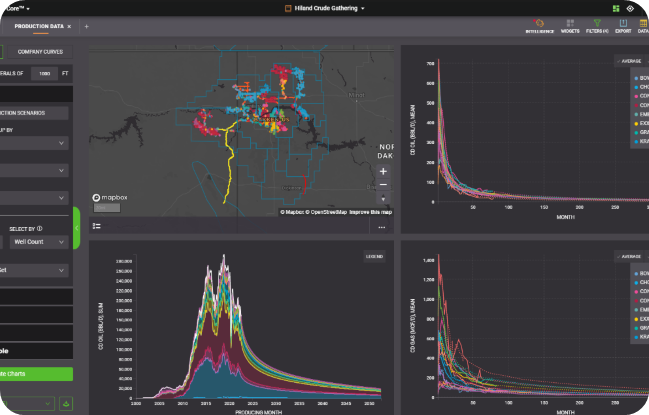The height and width of the screenshot is (415, 649).
Task: Open the Hiland Crude Gathering project dropdown
Action: [x=324, y=7]
